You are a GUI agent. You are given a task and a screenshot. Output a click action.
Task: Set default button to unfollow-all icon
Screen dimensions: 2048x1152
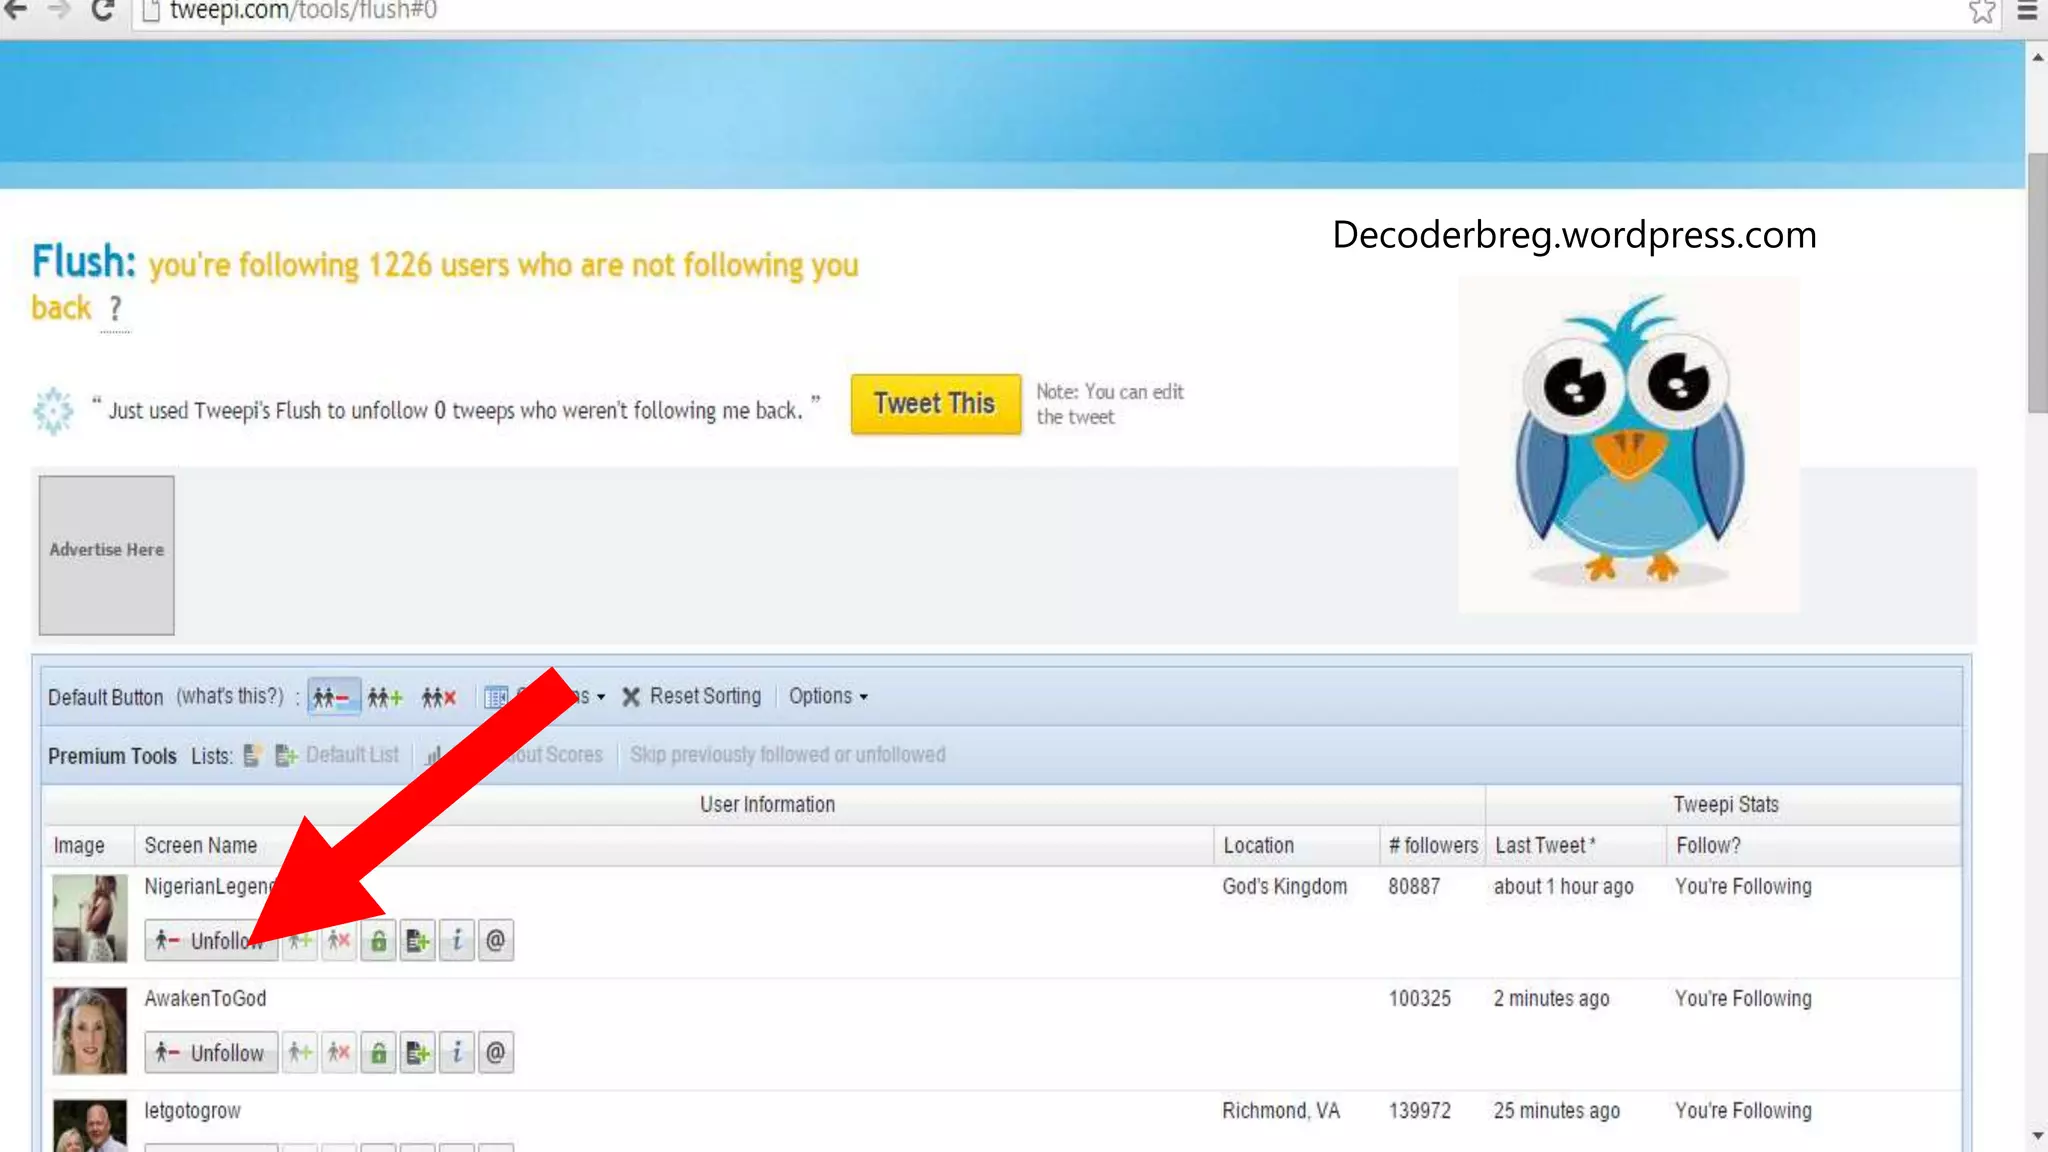coord(333,697)
